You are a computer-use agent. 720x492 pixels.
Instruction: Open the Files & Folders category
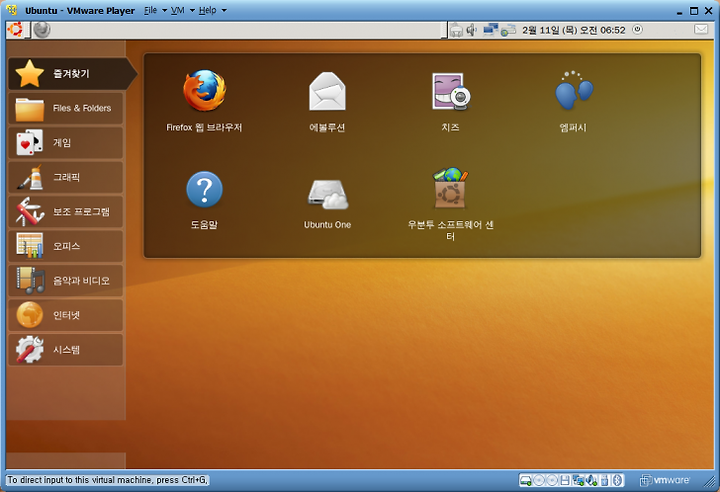click(66, 108)
